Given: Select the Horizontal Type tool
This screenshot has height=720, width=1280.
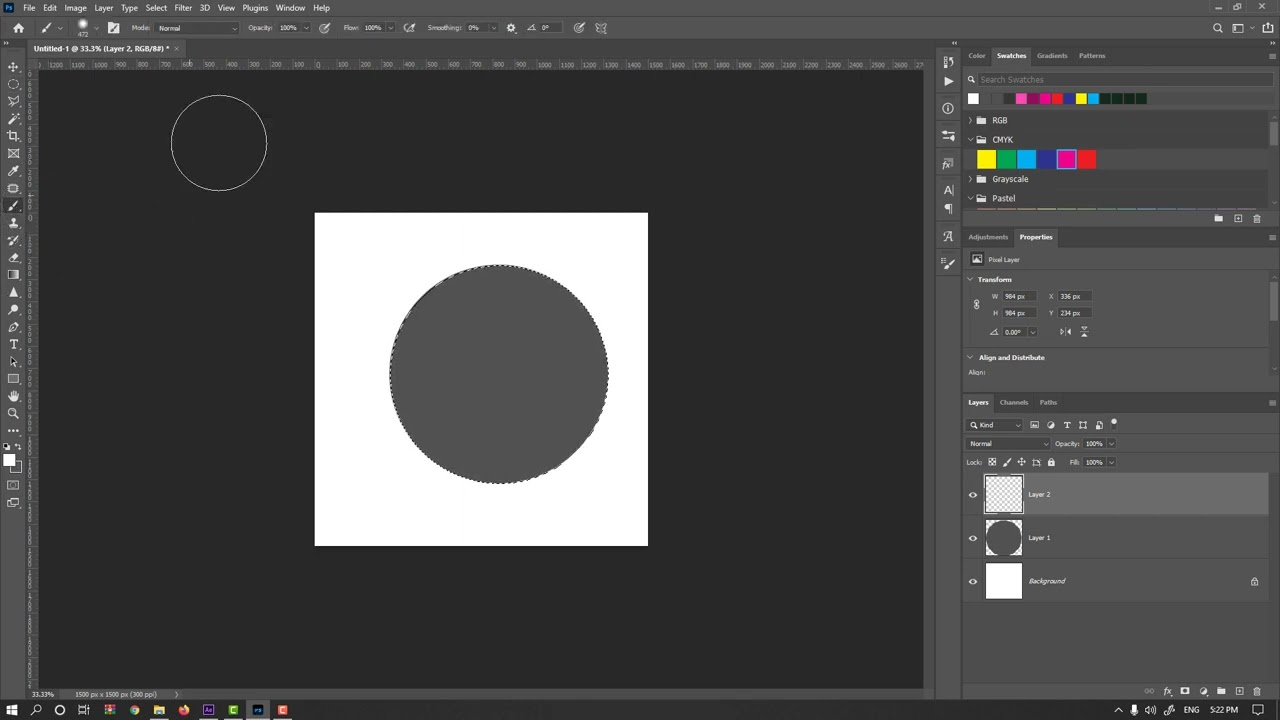Looking at the screenshot, I should [x=13, y=344].
